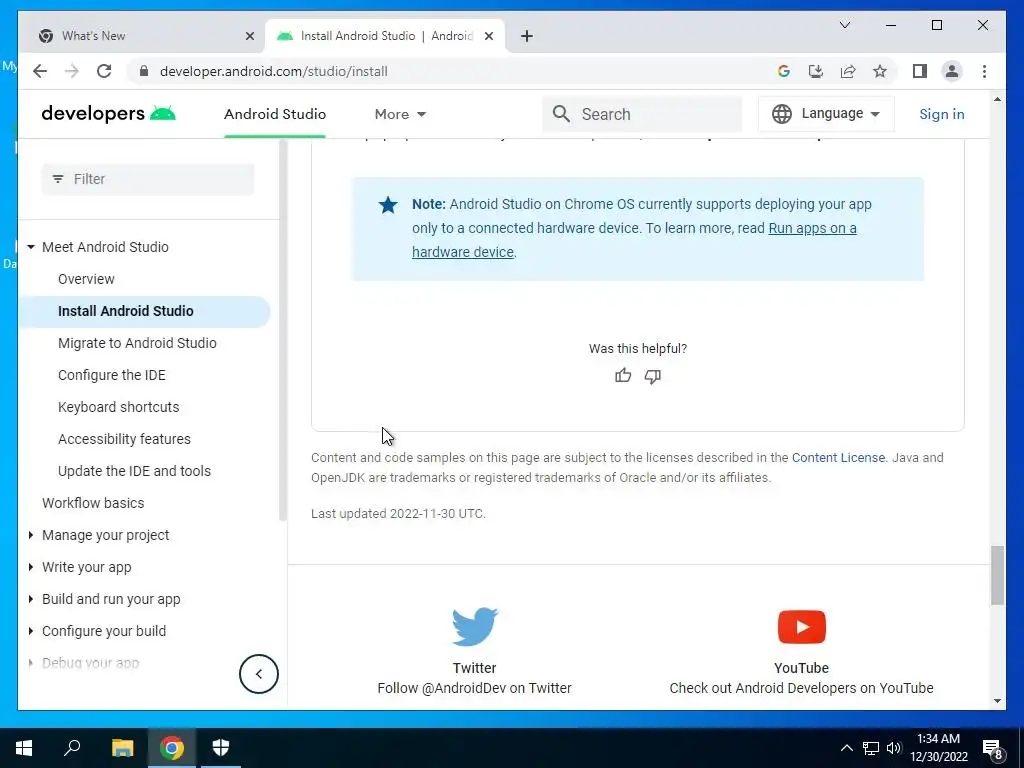Expand Build and run your app section
Screen dimensions: 1024x768
pyautogui.click(x=31, y=599)
